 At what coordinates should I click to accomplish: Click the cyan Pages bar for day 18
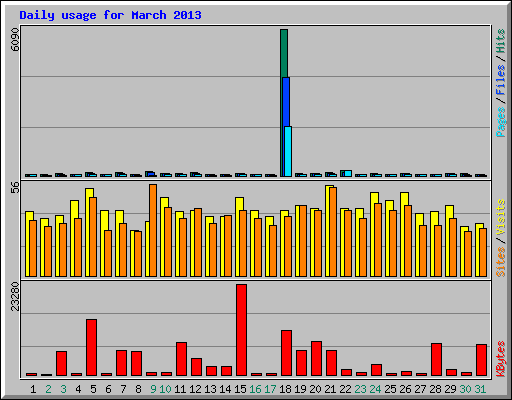point(288,151)
